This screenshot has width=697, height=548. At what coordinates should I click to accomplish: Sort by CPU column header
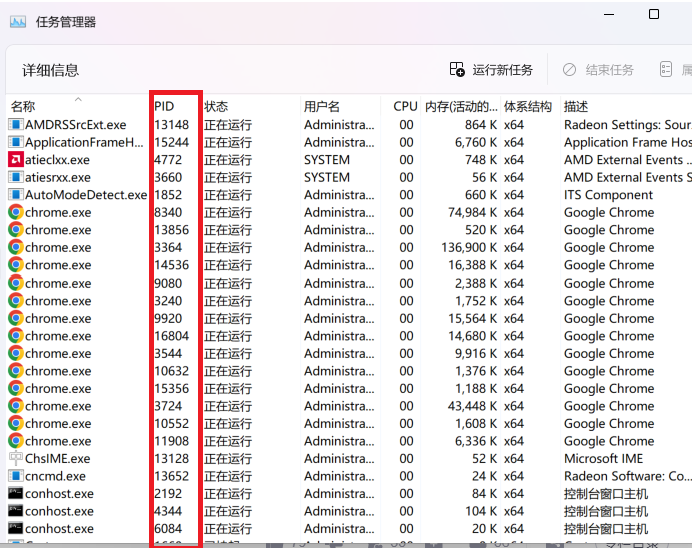pos(405,106)
